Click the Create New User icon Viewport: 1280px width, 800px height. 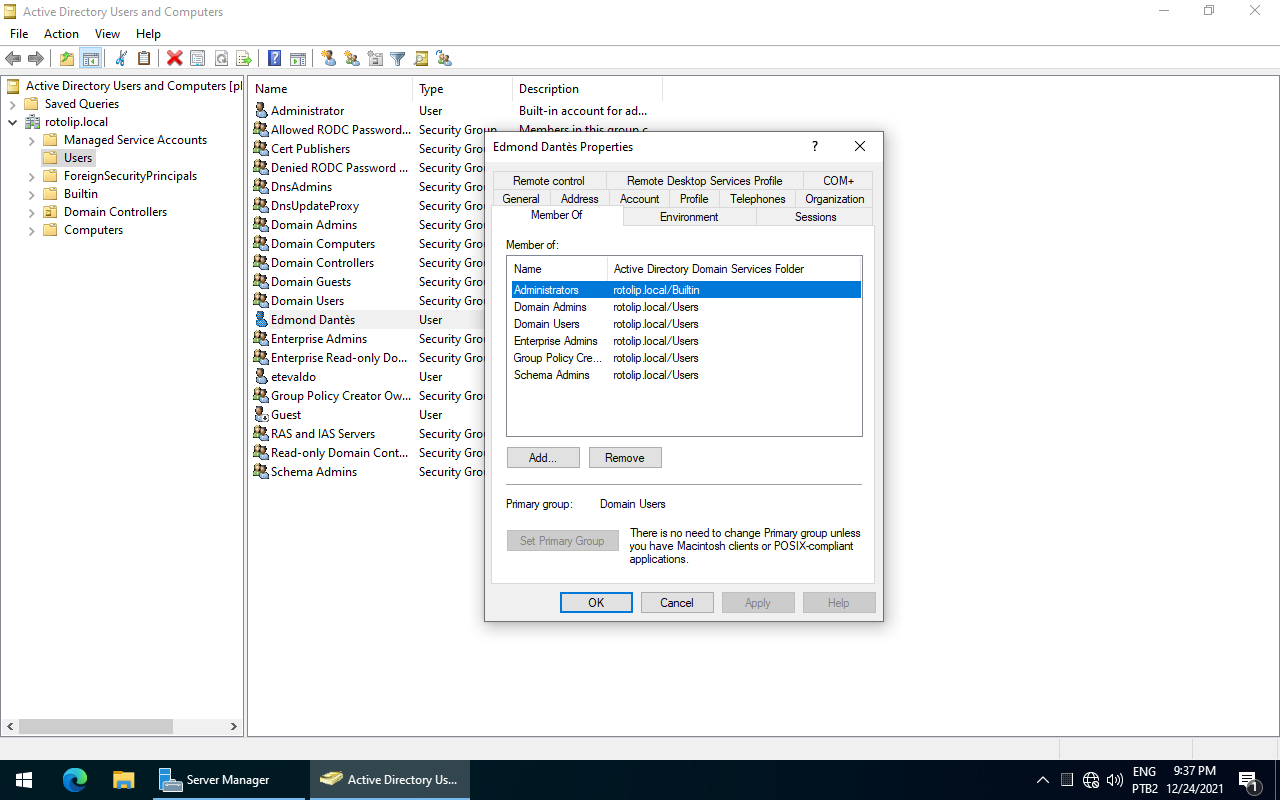pyautogui.click(x=328, y=59)
